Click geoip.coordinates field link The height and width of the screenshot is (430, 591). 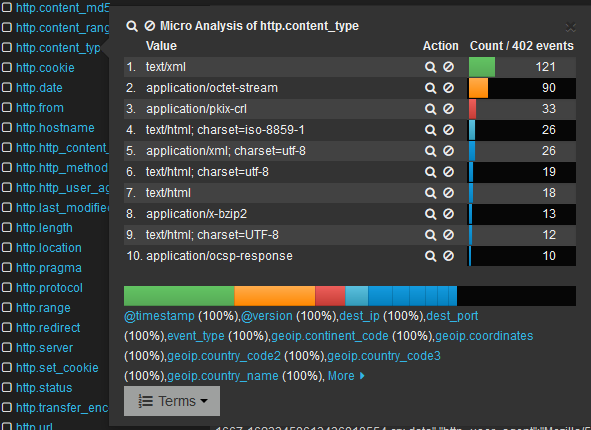pos(484,336)
